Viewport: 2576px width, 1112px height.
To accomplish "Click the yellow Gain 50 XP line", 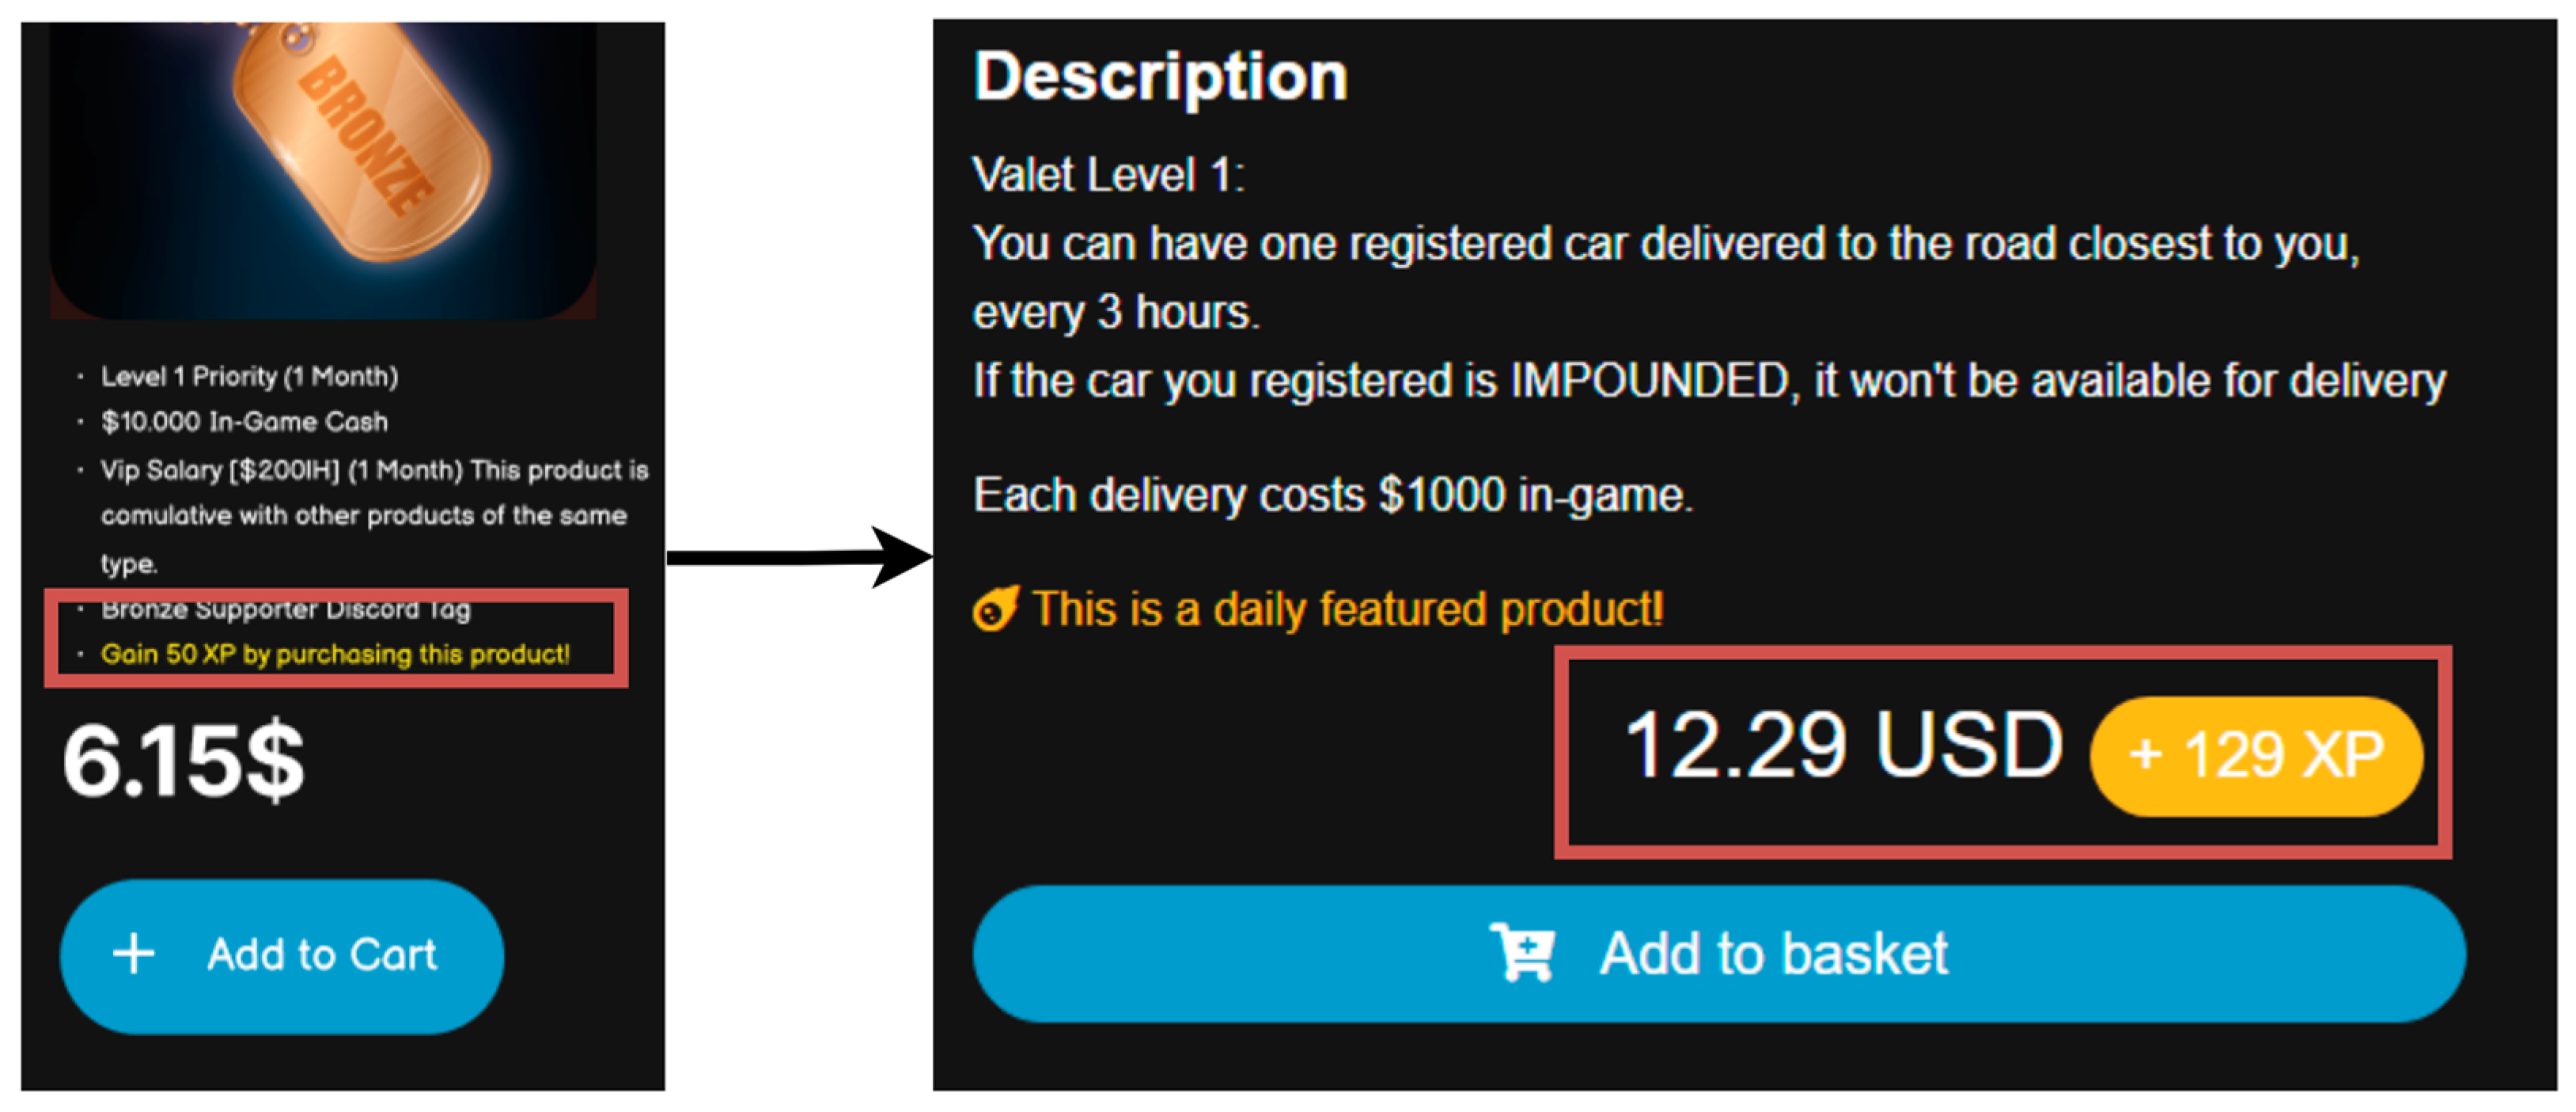I will tap(335, 654).
